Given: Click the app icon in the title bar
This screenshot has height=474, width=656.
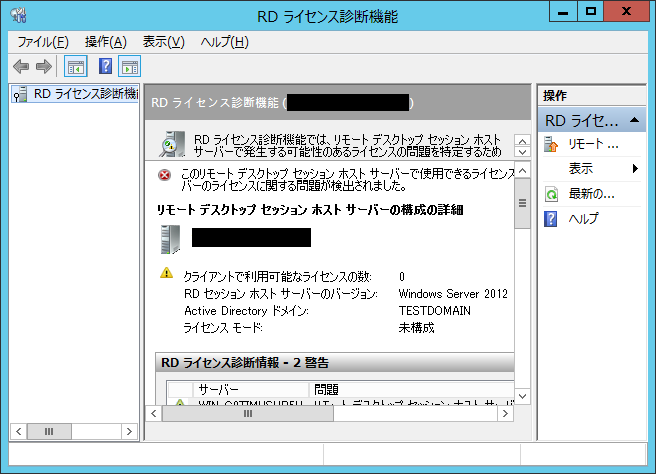Looking at the screenshot, I should click(x=19, y=15).
